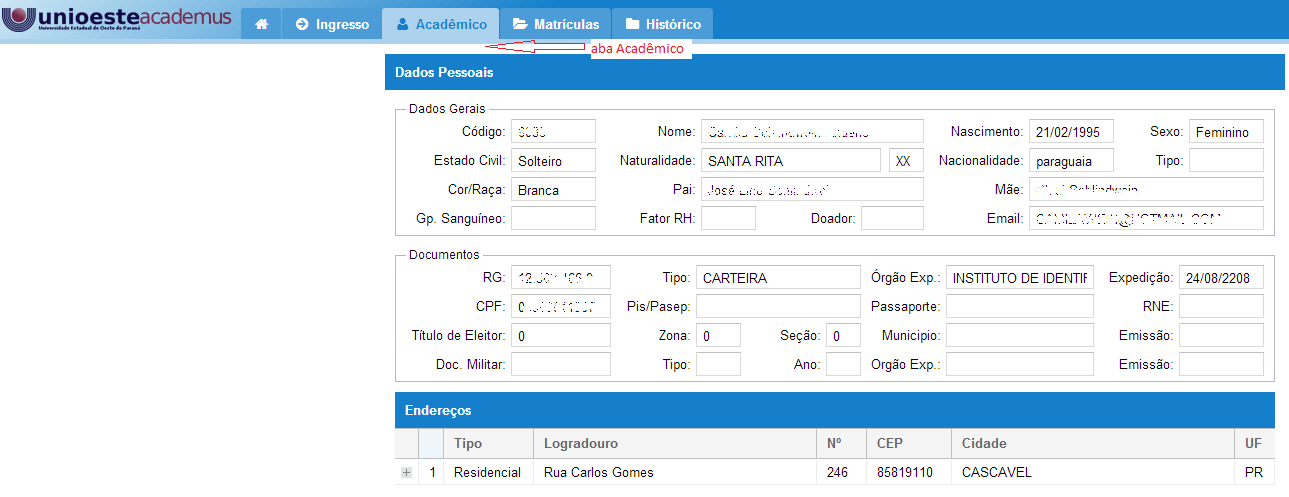Click the CEP value 85819110
The image size is (1289, 497).
pyautogui.click(x=910, y=473)
